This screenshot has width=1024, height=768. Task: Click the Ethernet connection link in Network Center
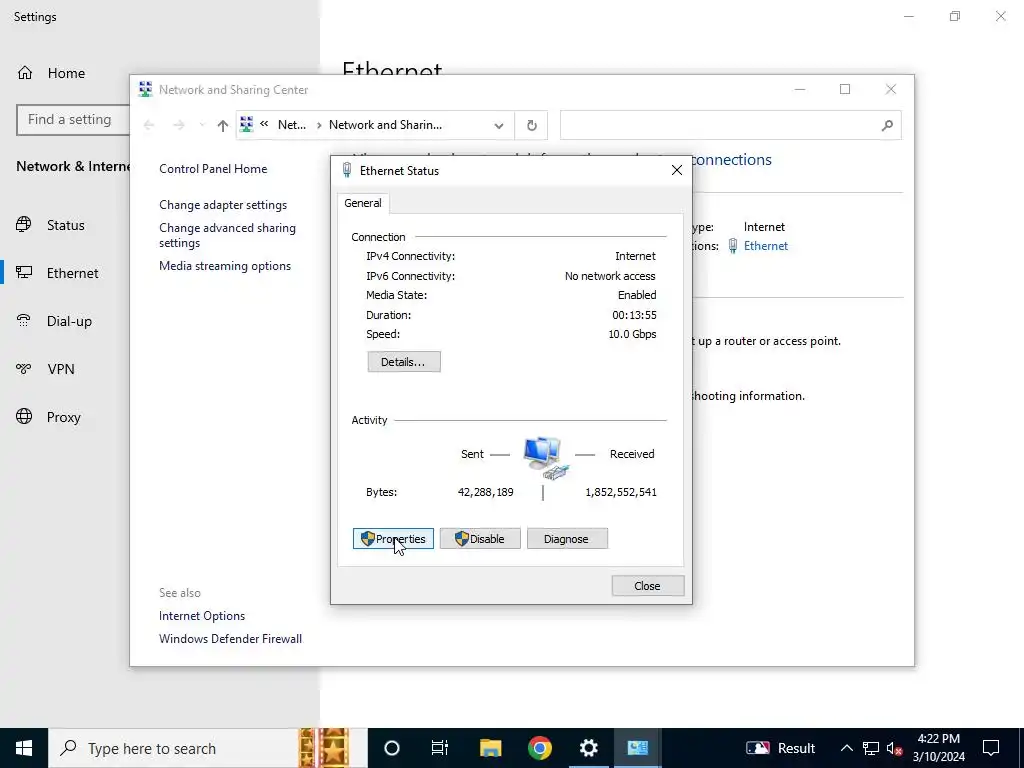pos(765,246)
